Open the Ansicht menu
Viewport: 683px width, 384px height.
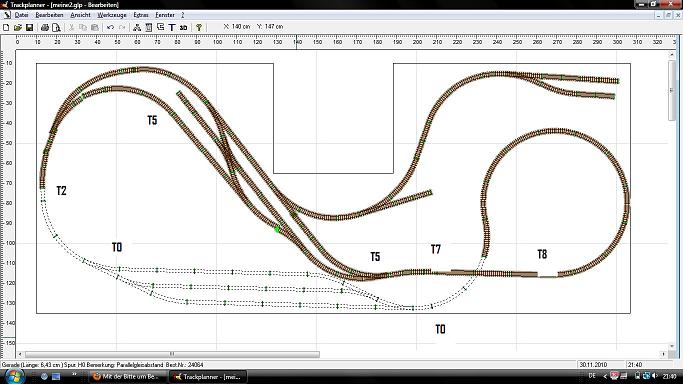pos(80,15)
